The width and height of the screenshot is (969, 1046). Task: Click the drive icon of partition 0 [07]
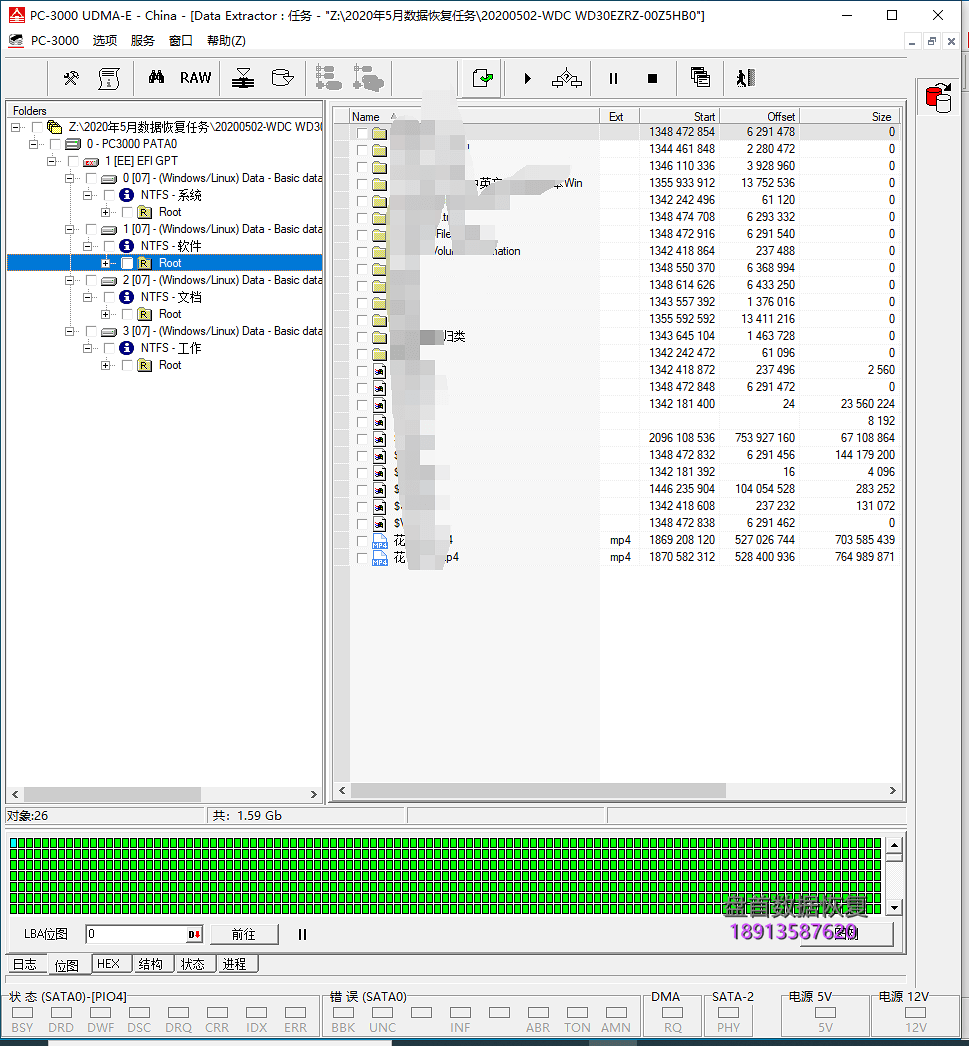109,178
